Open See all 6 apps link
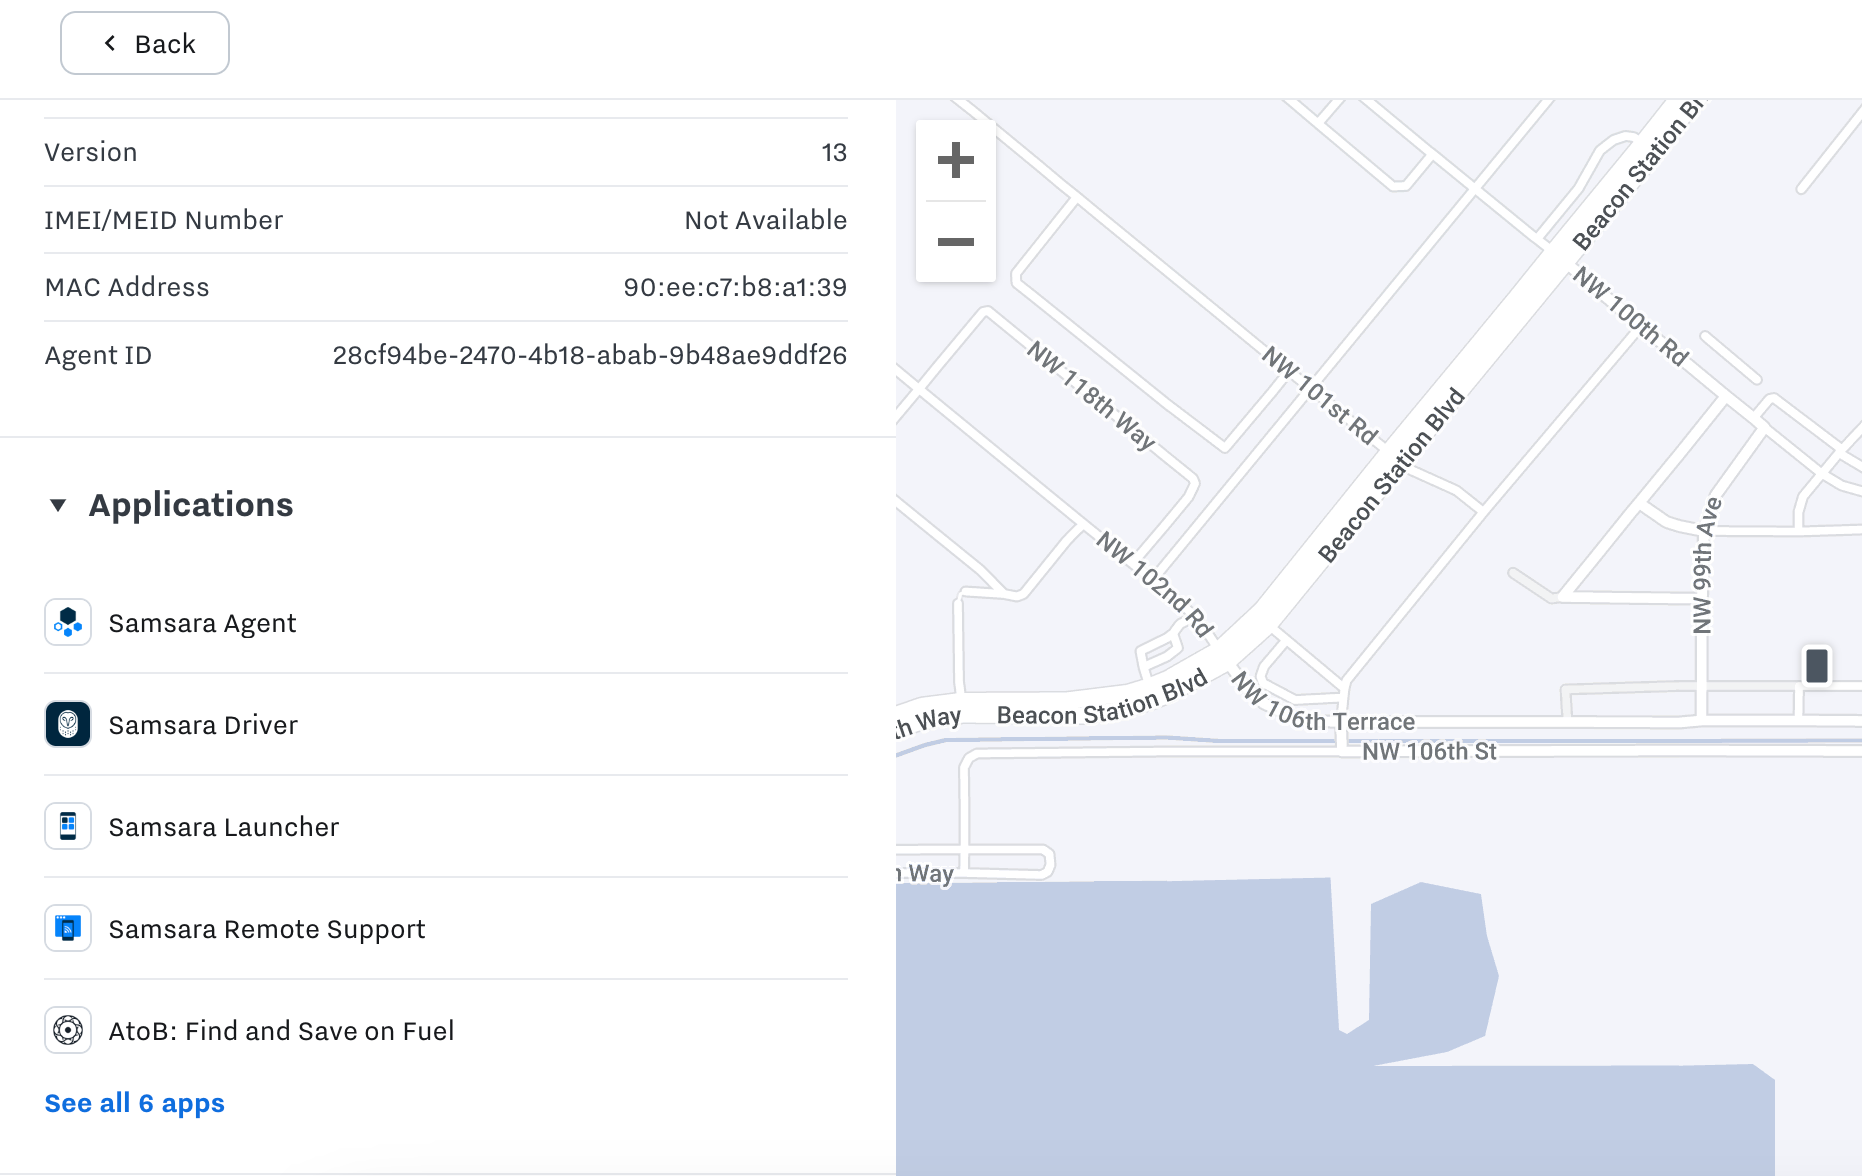1862x1176 pixels. pyautogui.click(x=135, y=1103)
